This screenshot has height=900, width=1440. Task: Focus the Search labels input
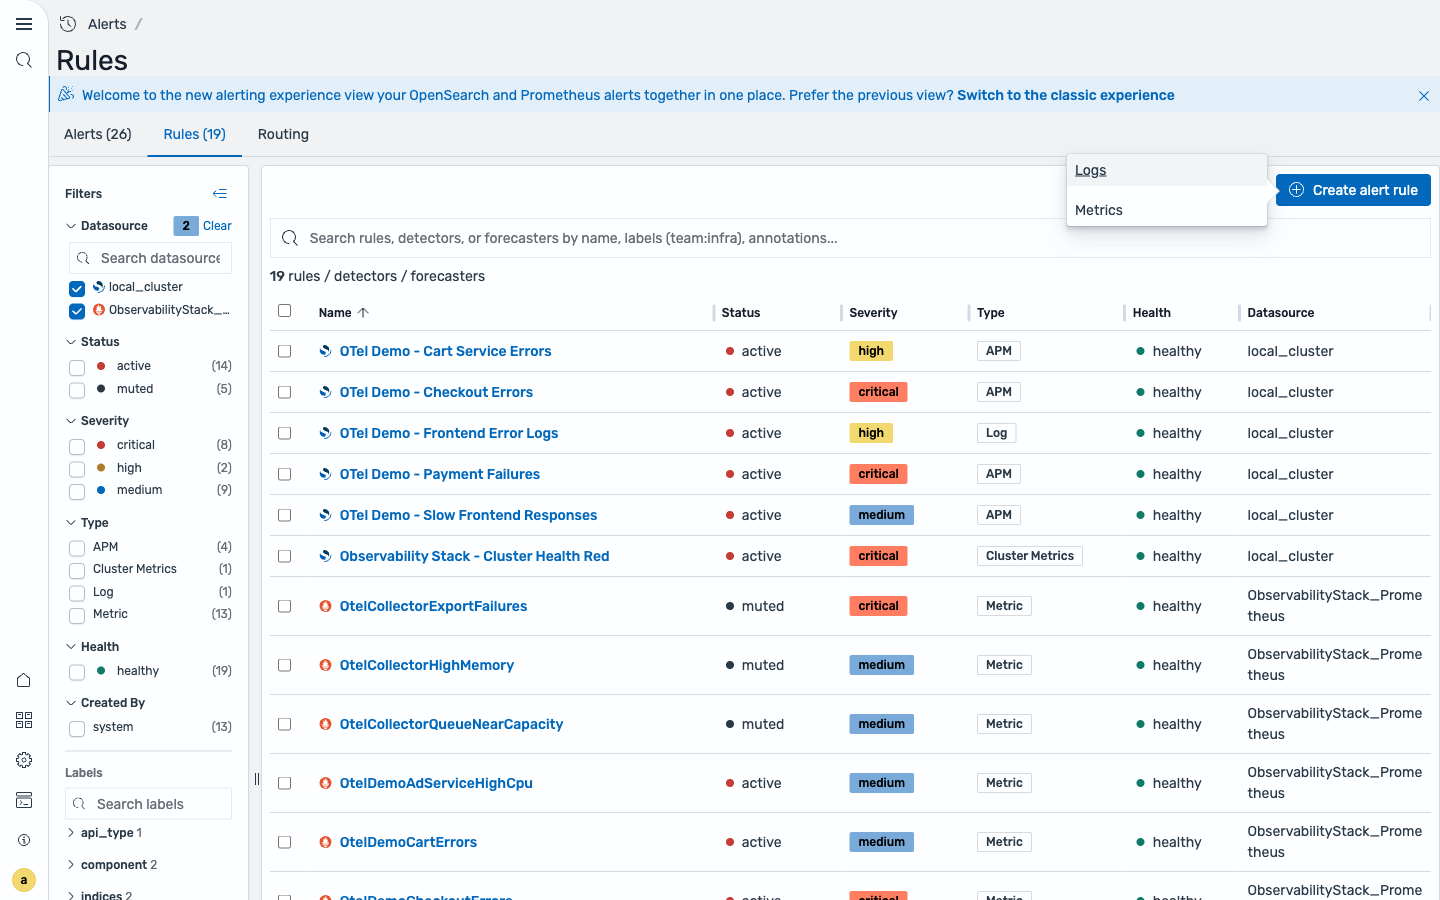pyautogui.click(x=148, y=804)
